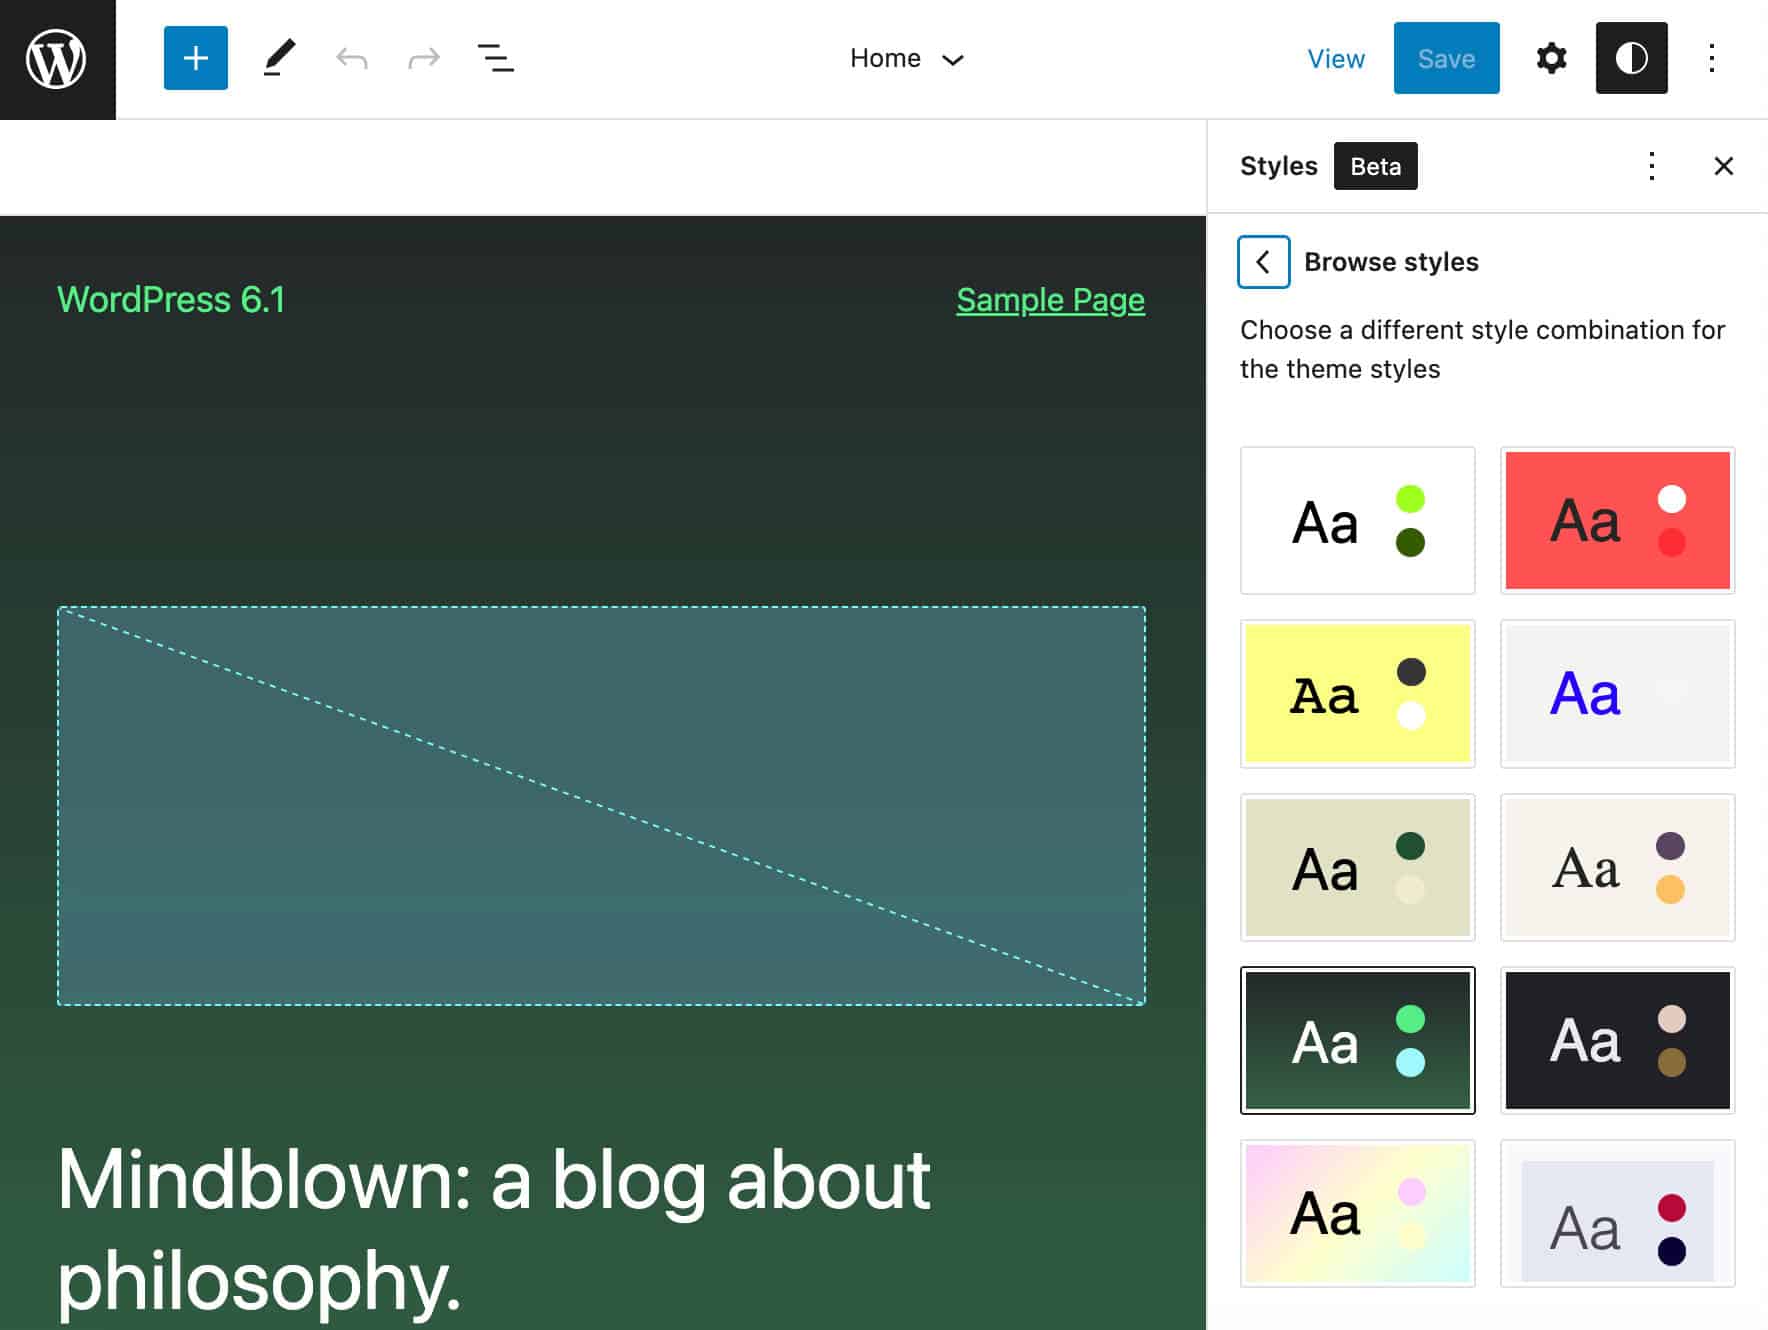
Task: Select the yellow background style variation
Action: pyautogui.click(x=1357, y=694)
